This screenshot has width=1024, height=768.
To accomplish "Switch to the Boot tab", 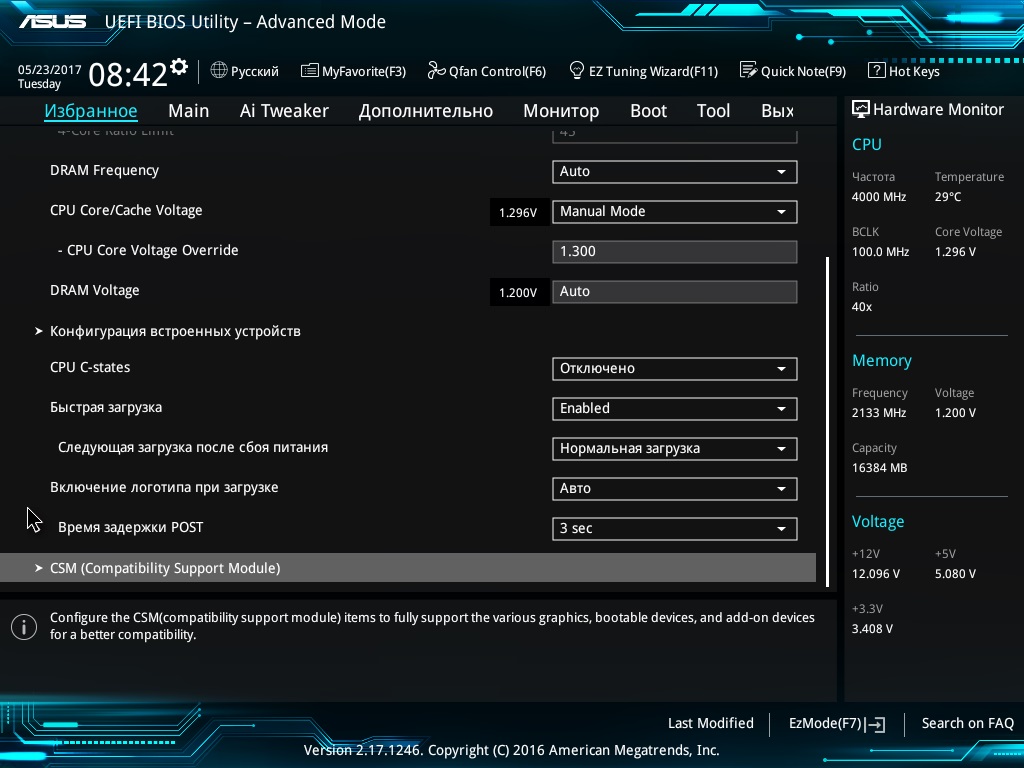I will click(x=648, y=111).
